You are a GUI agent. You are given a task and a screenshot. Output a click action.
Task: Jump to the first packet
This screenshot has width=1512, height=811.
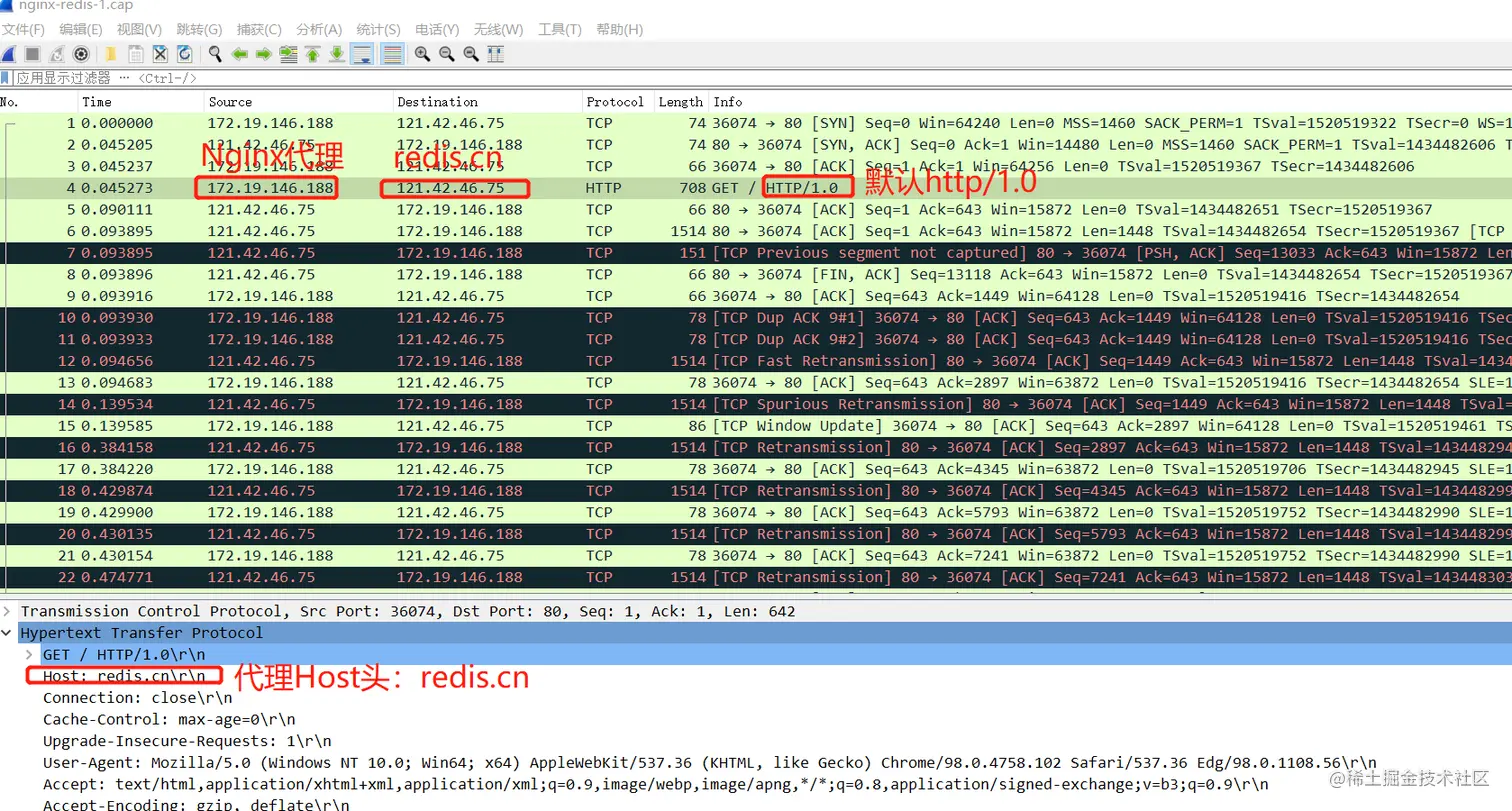click(313, 54)
